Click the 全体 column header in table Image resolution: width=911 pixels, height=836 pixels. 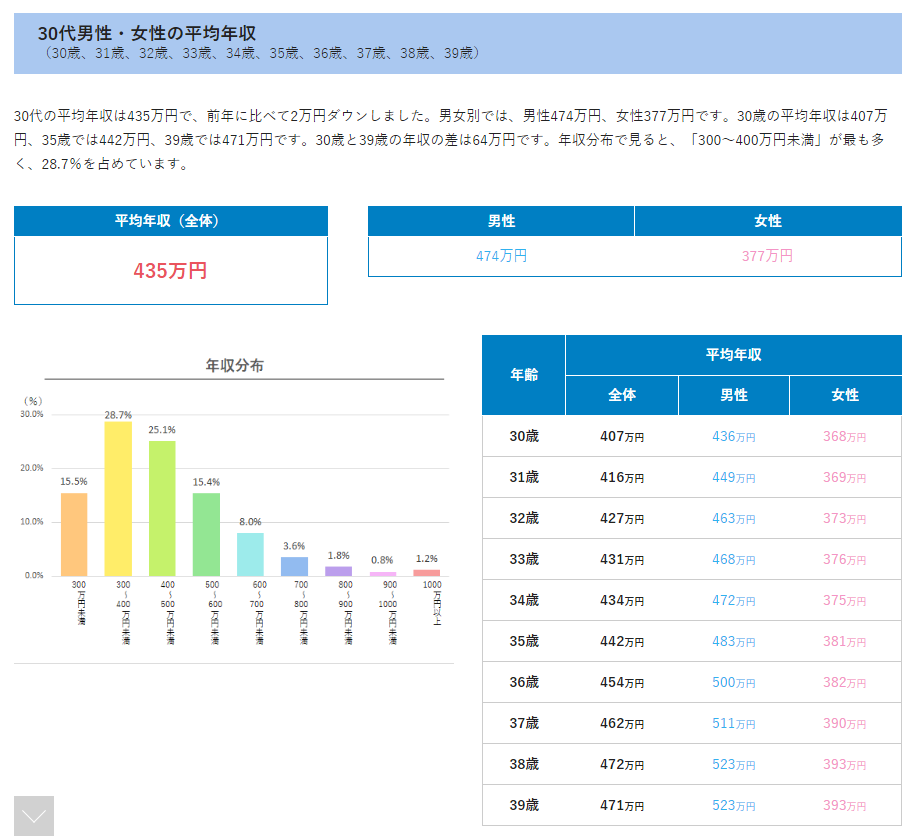[x=622, y=395]
